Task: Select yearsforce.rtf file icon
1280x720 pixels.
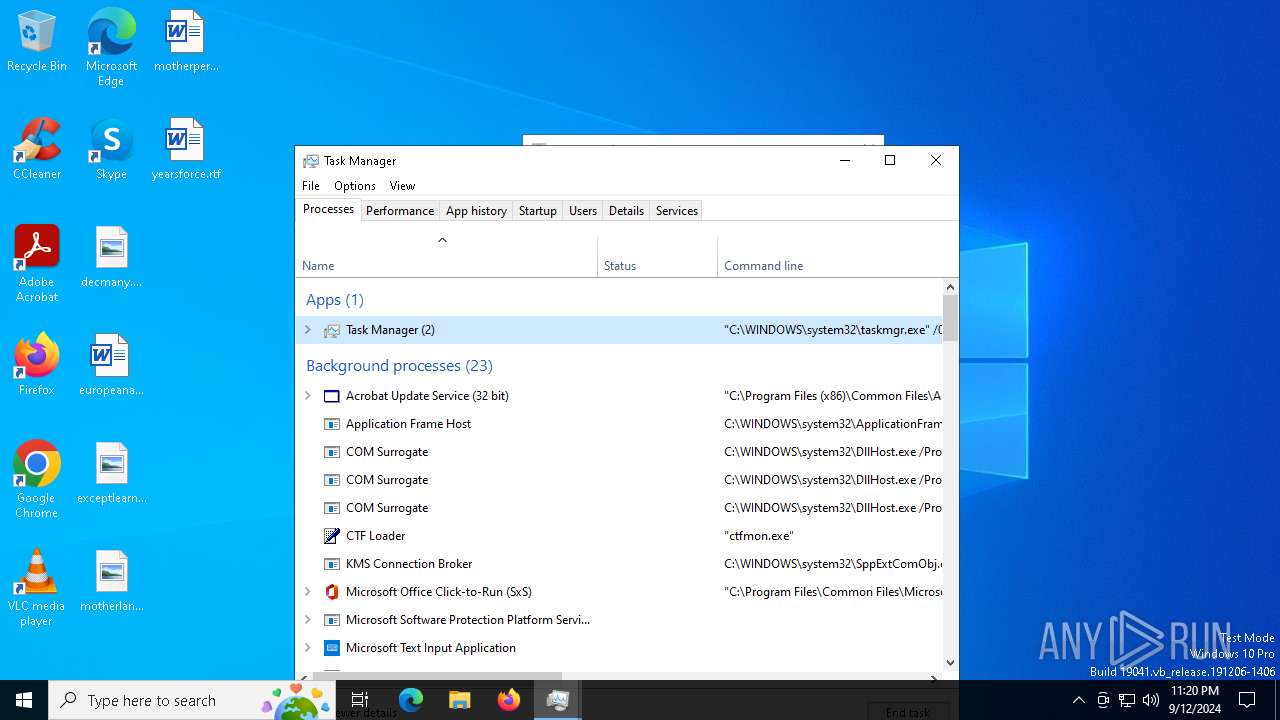Action: (186, 149)
